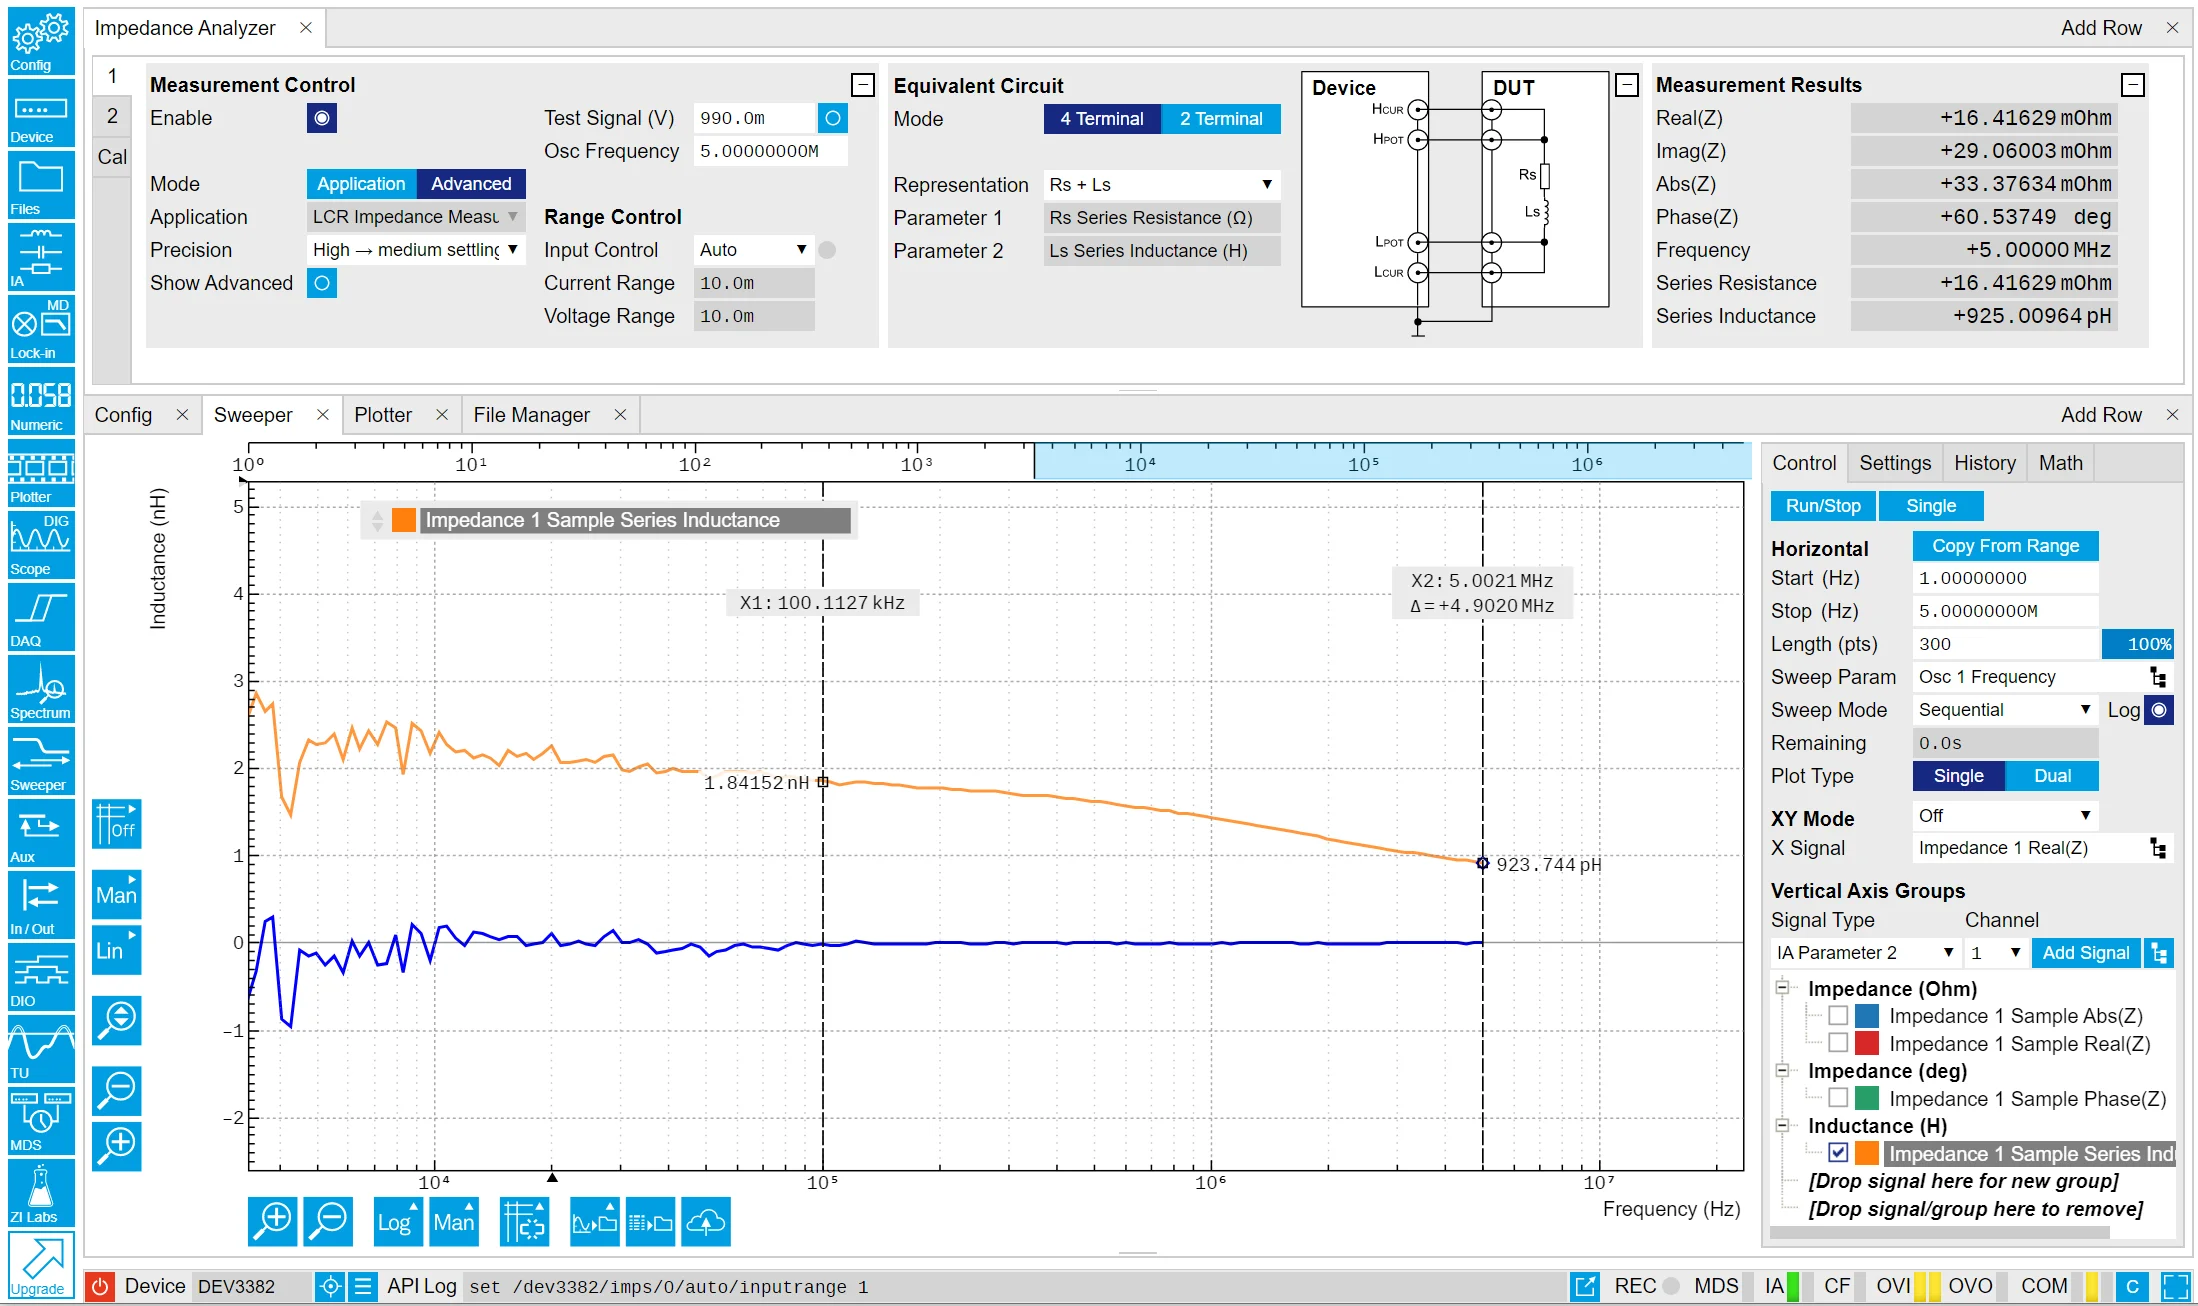Image resolution: width=2198 pixels, height=1306 pixels.
Task: Select Dual plot type
Action: coord(2052,776)
